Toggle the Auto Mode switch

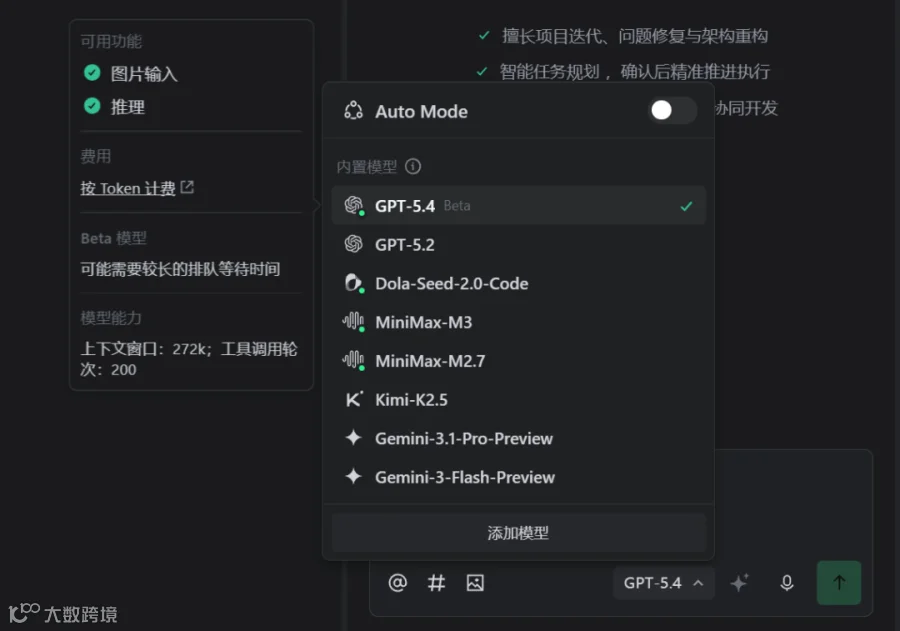(672, 110)
